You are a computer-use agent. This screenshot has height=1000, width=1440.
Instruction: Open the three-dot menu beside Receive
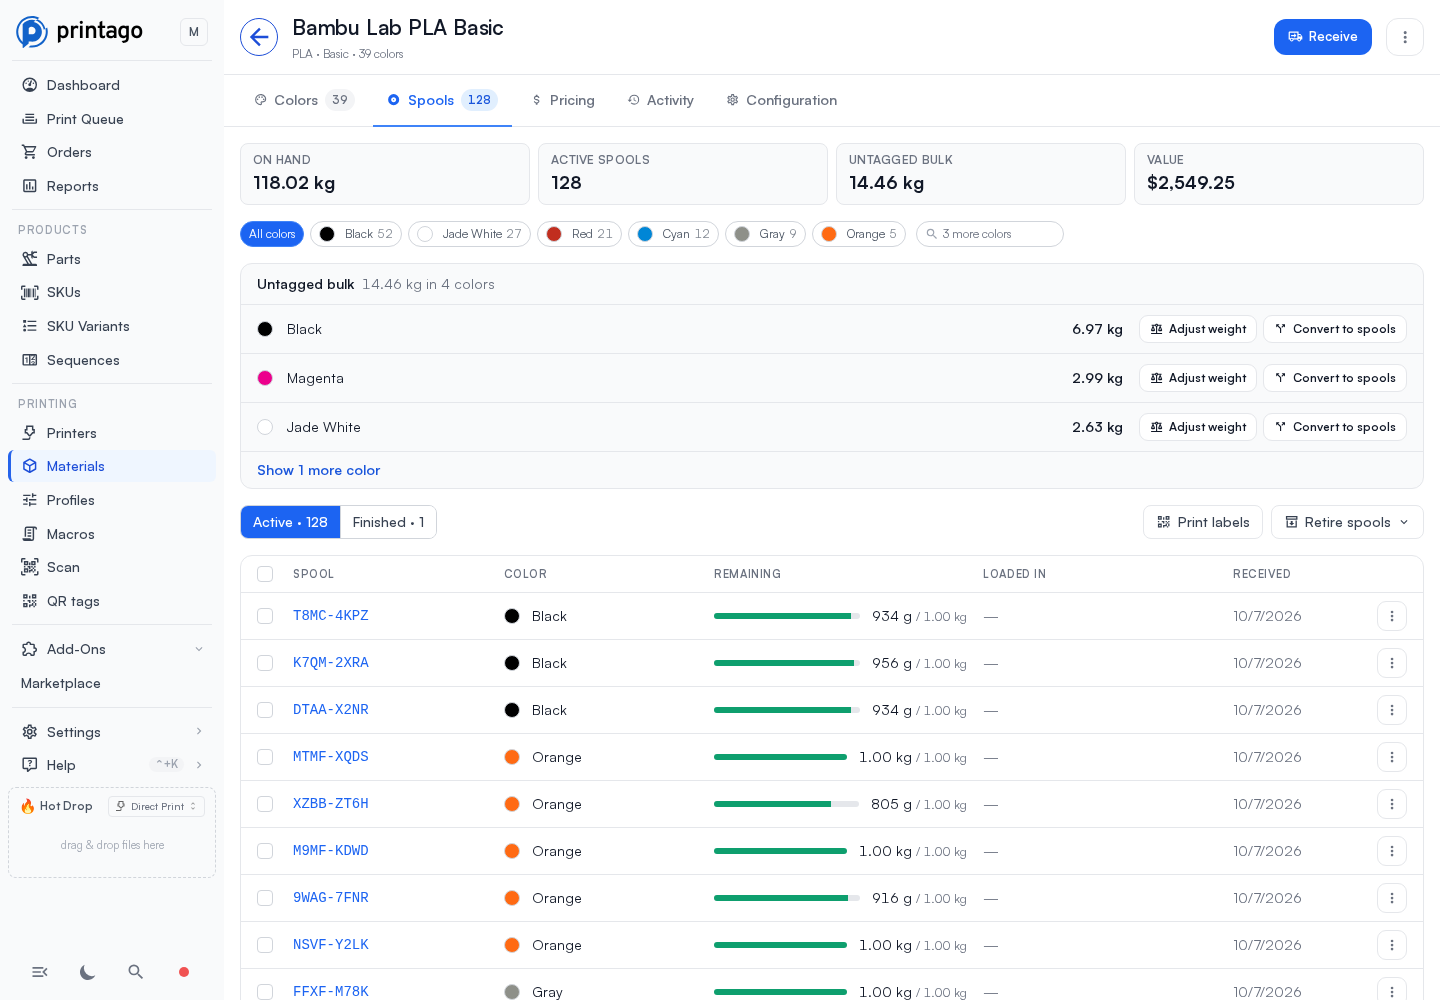pyautogui.click(x=1405, y=37)
